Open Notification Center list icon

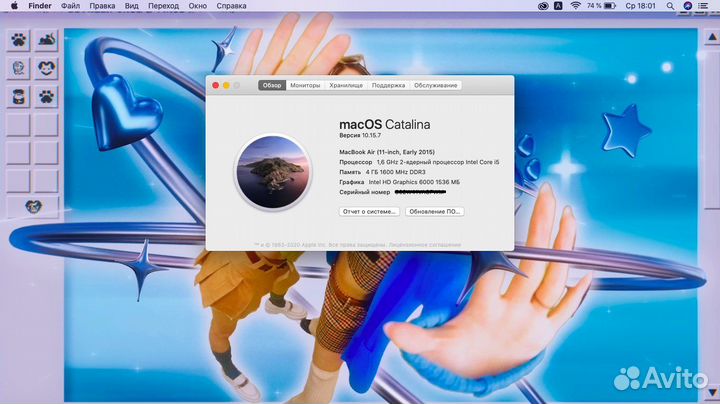[x=703, y=6]
